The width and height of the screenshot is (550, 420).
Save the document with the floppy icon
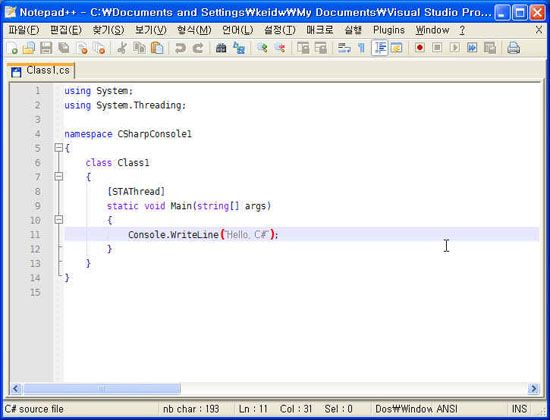[46, 48]
